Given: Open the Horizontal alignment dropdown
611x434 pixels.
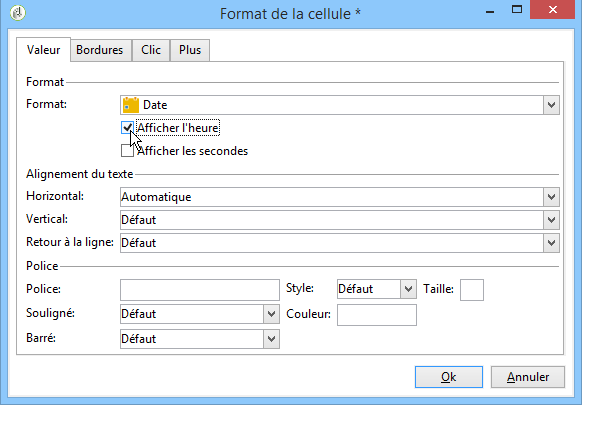Looking at the screenshot, I should (551, 197).
